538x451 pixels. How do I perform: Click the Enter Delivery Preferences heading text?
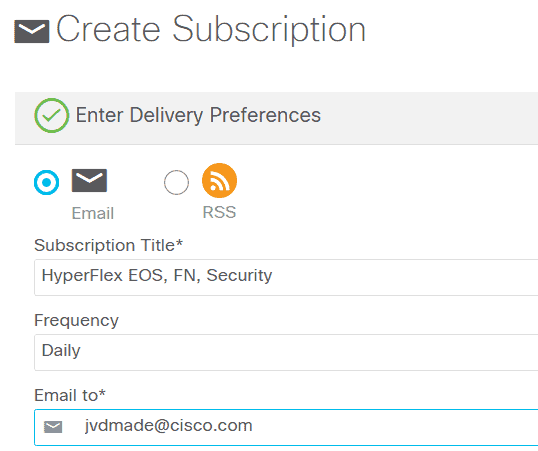[198, 115]
